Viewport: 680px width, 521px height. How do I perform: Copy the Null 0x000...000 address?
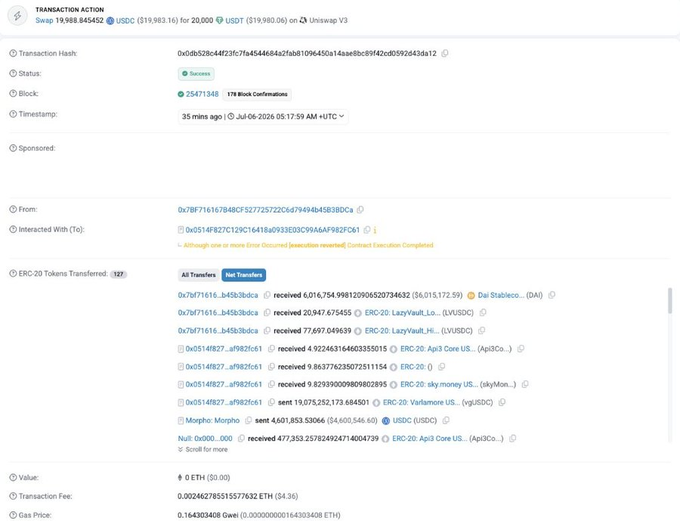tap(241, 439)
